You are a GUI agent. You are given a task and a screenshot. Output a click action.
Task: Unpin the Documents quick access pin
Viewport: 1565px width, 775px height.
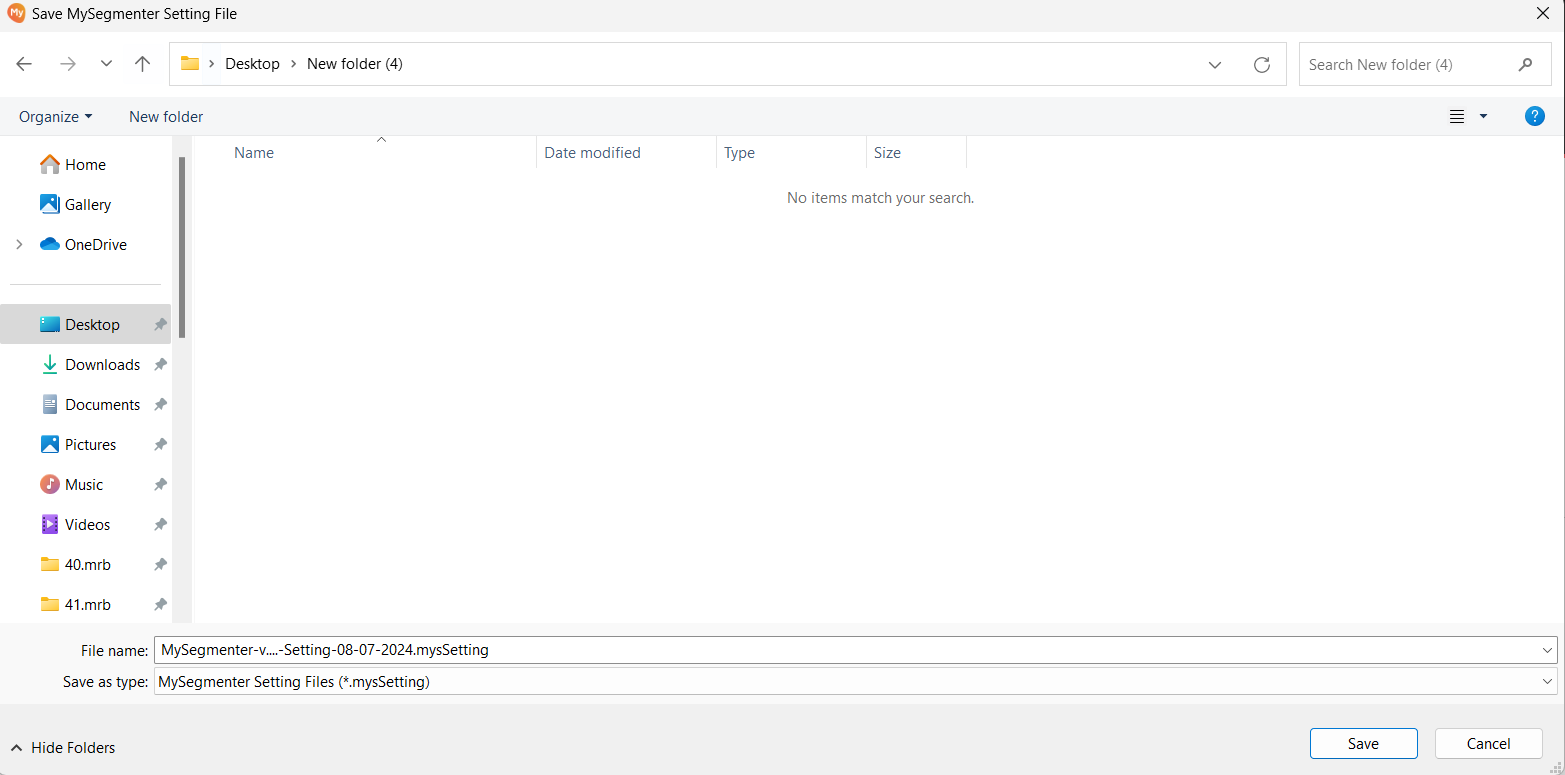[x=160, y=405]
